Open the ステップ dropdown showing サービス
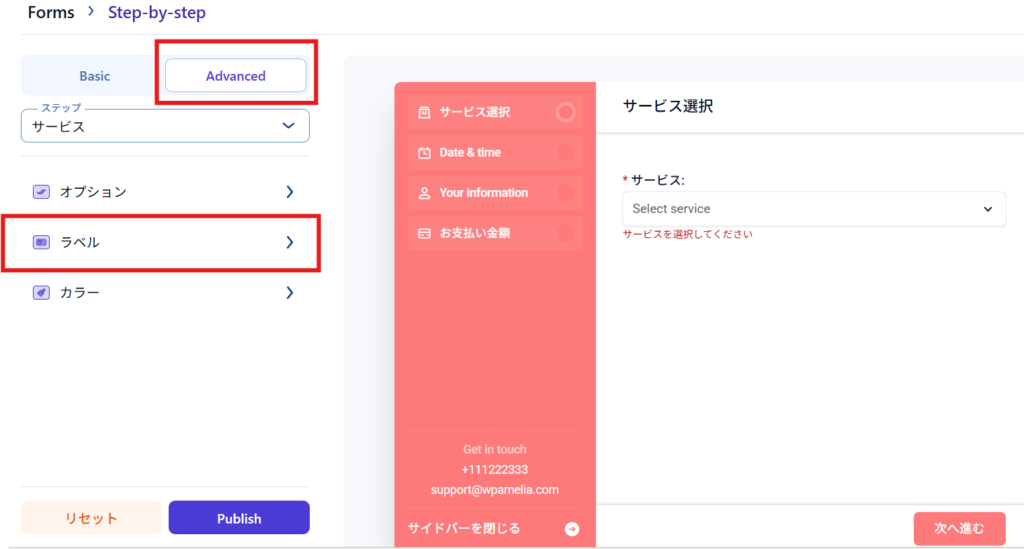The height and width of the screenshot is (549, 1024). (x=165, y=127)
